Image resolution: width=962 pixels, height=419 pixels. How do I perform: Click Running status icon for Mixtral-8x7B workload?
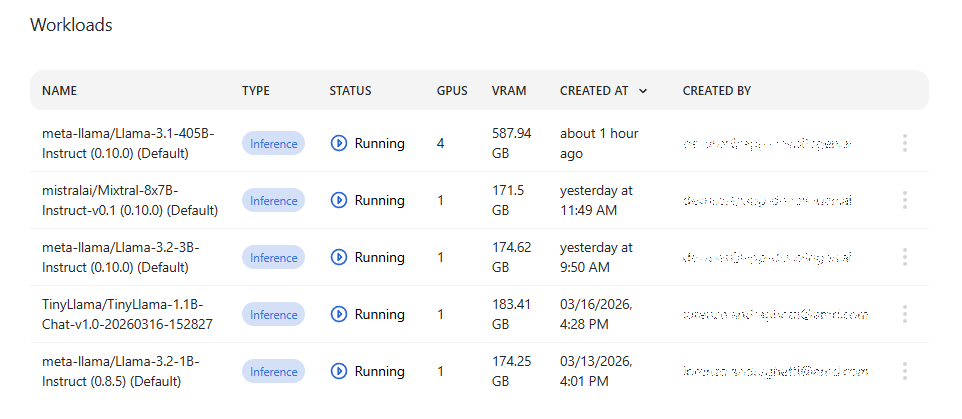(338, 200)
